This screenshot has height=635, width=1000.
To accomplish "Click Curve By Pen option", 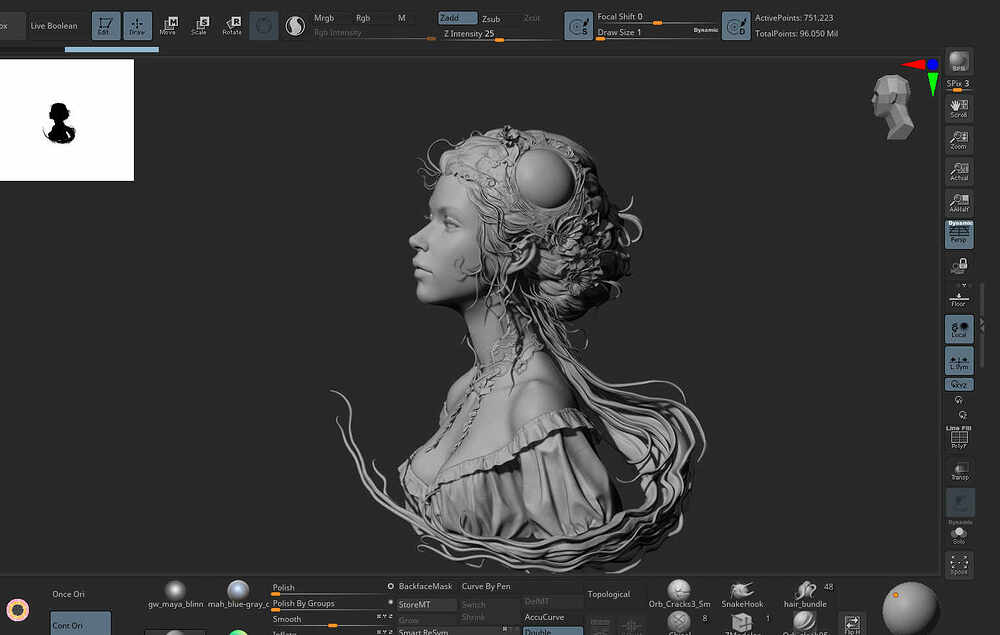I will [x=486, y=587].
